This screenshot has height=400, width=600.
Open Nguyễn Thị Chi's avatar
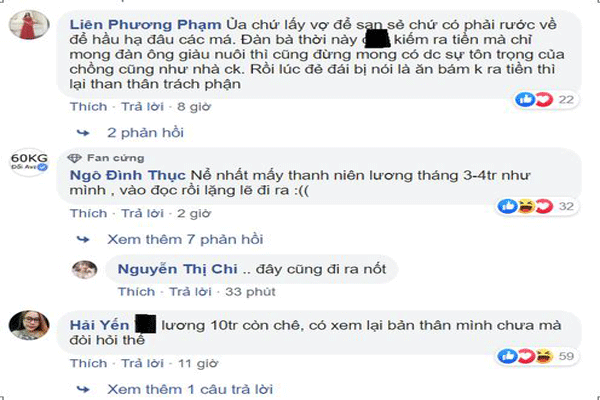click(x=85, y=269)
